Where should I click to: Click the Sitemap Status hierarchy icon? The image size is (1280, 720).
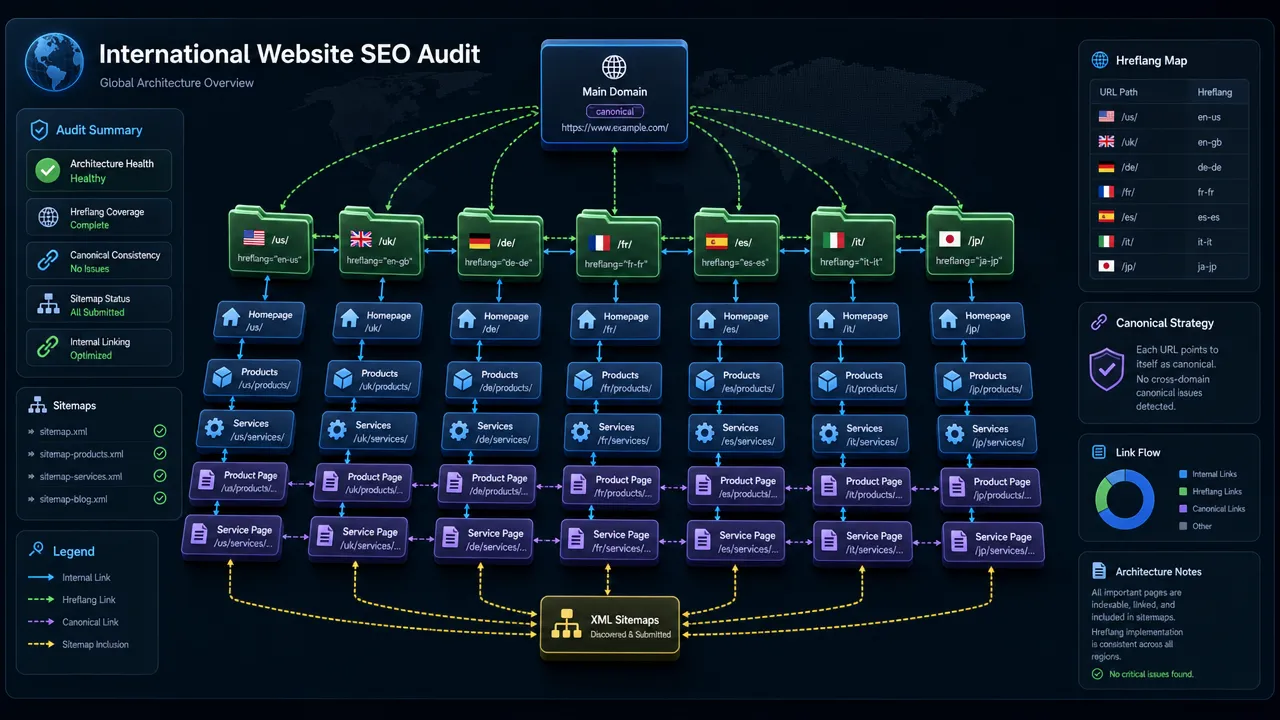[x=48, y=304]
